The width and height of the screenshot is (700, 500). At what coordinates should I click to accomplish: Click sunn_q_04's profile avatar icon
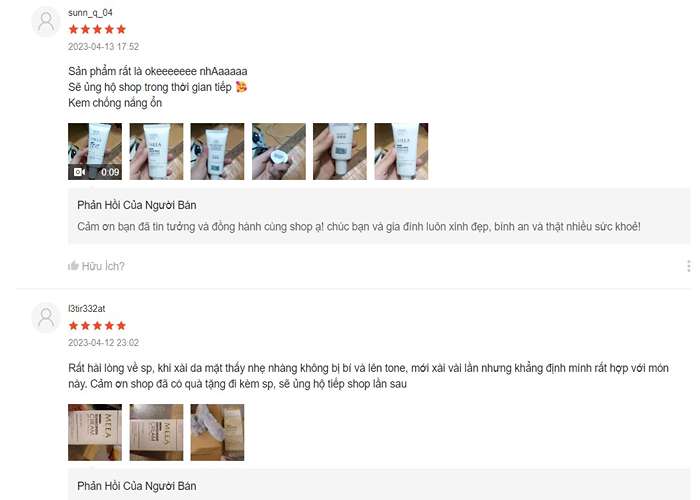click(x=46, y=21)
